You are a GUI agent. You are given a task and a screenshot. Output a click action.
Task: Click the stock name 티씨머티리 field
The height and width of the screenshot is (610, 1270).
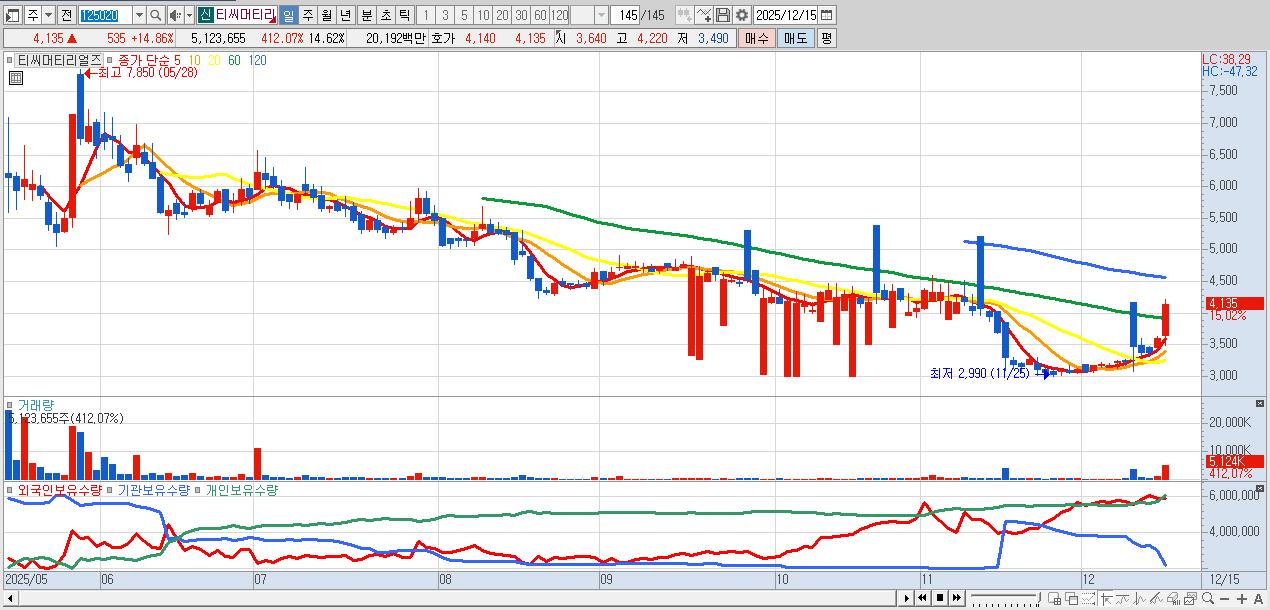[245, 15]
